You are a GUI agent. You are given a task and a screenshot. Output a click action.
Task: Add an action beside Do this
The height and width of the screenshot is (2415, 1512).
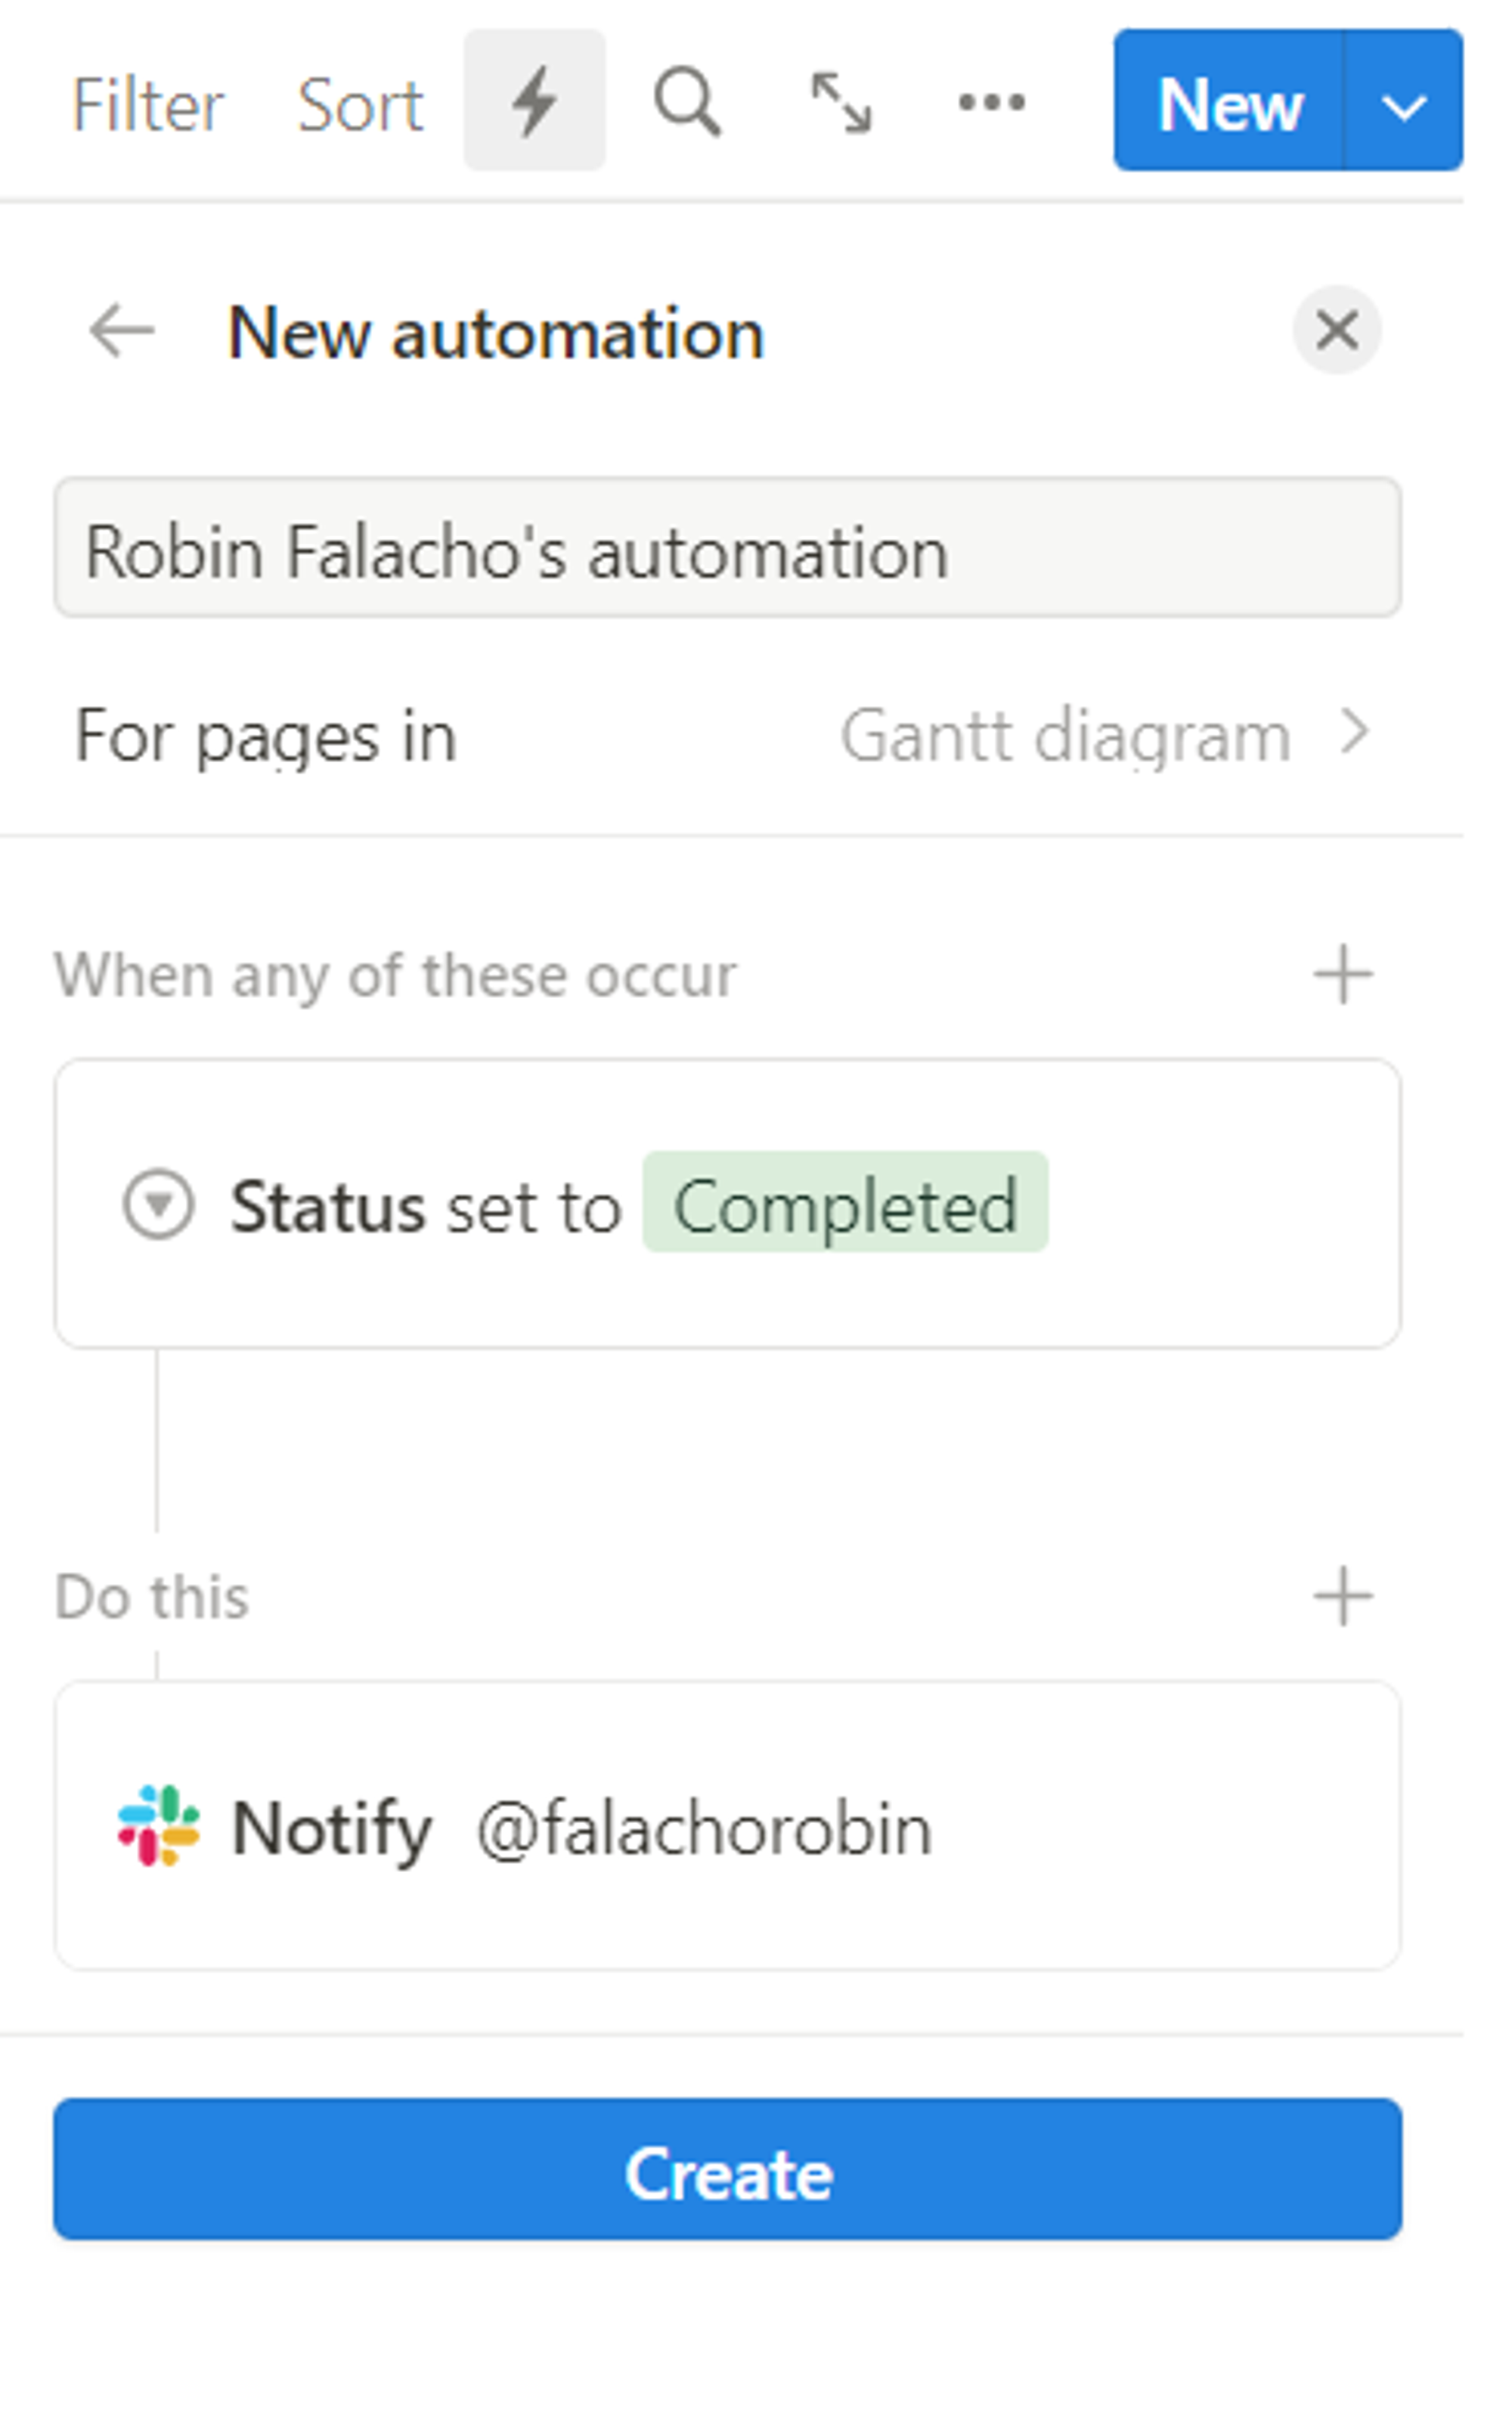pyautogui.click(x=1343, y=1596)
